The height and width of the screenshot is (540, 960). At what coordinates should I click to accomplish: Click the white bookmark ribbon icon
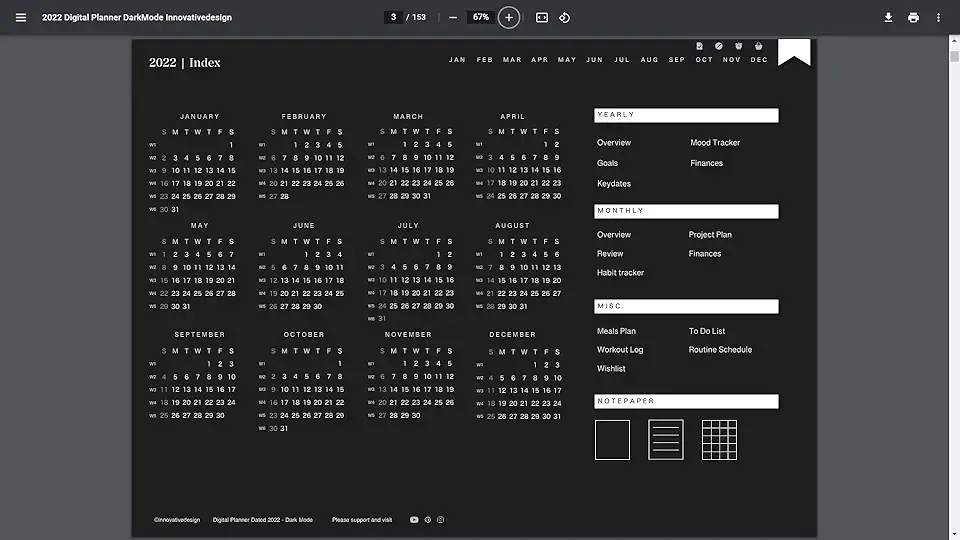[x=794, y=53]
